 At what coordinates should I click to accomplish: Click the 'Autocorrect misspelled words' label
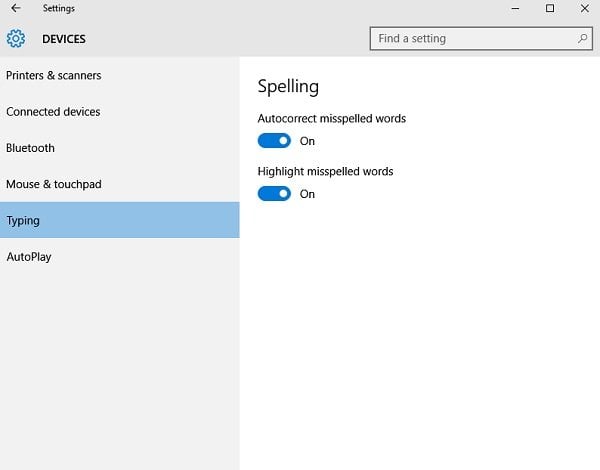[x=332, y=119]
